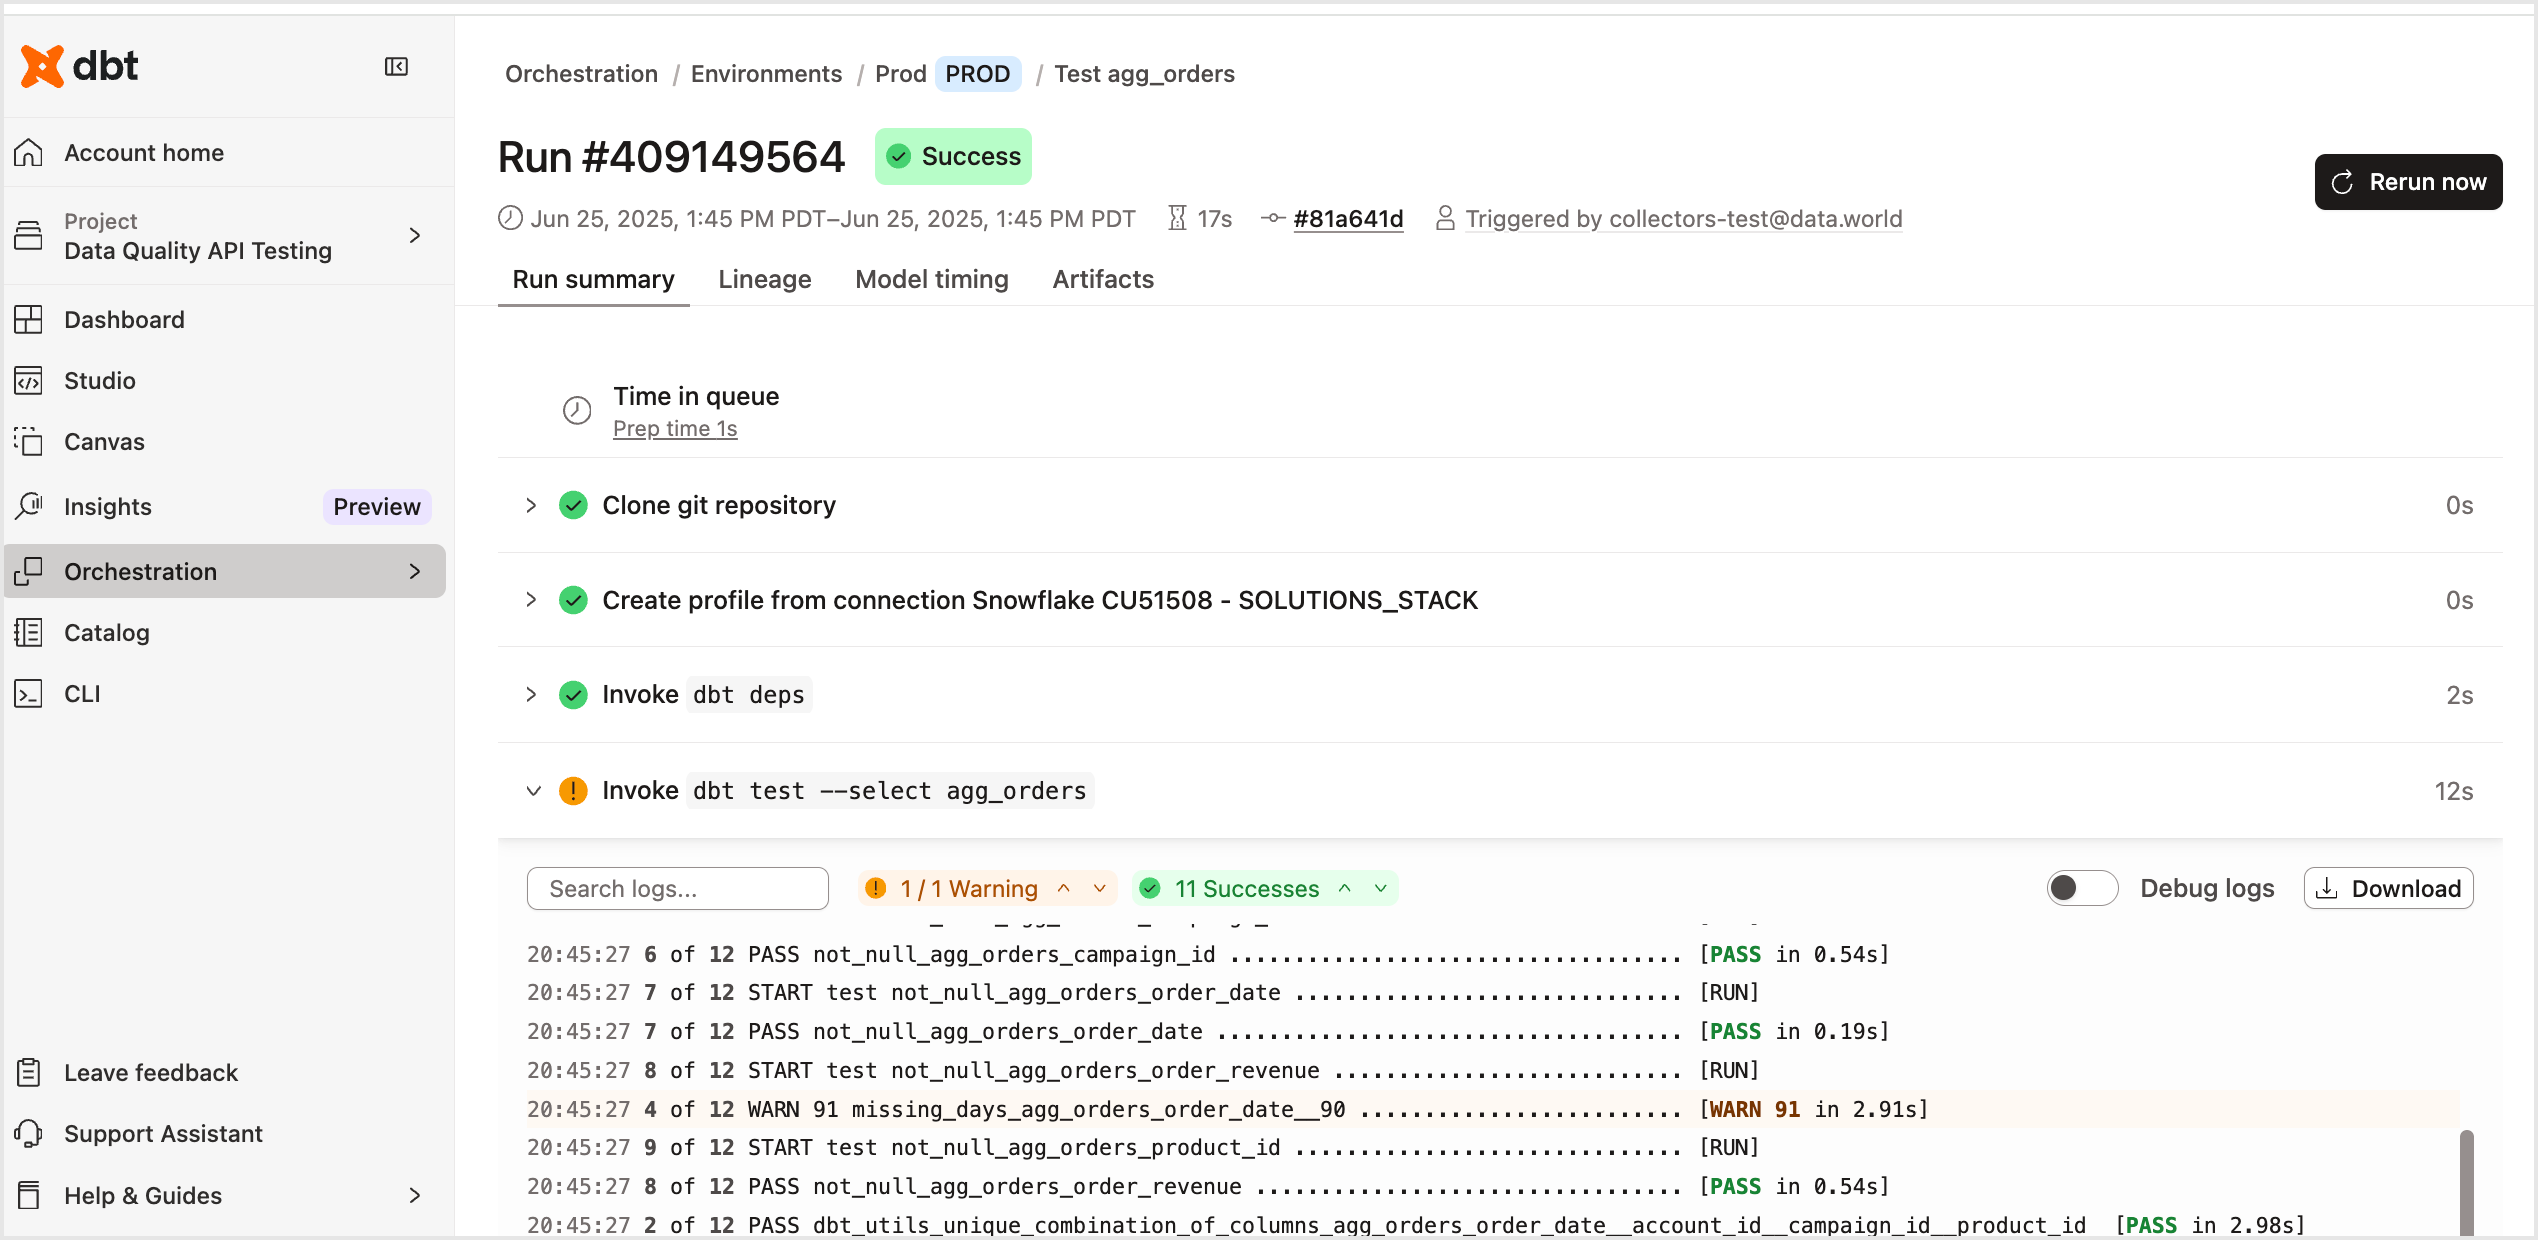This screenshot has height=1240, width=2538.
Task: Click the green Success check icon
Action: click(x=898, y=156)
